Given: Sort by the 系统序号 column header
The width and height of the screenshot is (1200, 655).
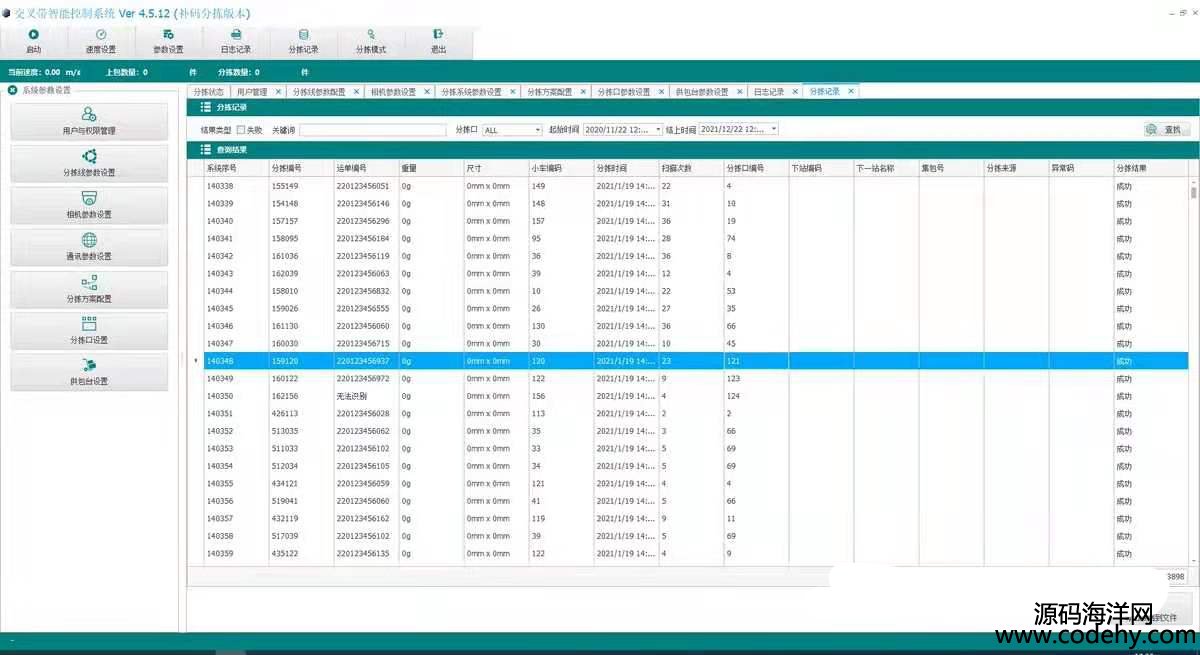Looking at the screenshot, I should tap(236, 168).
